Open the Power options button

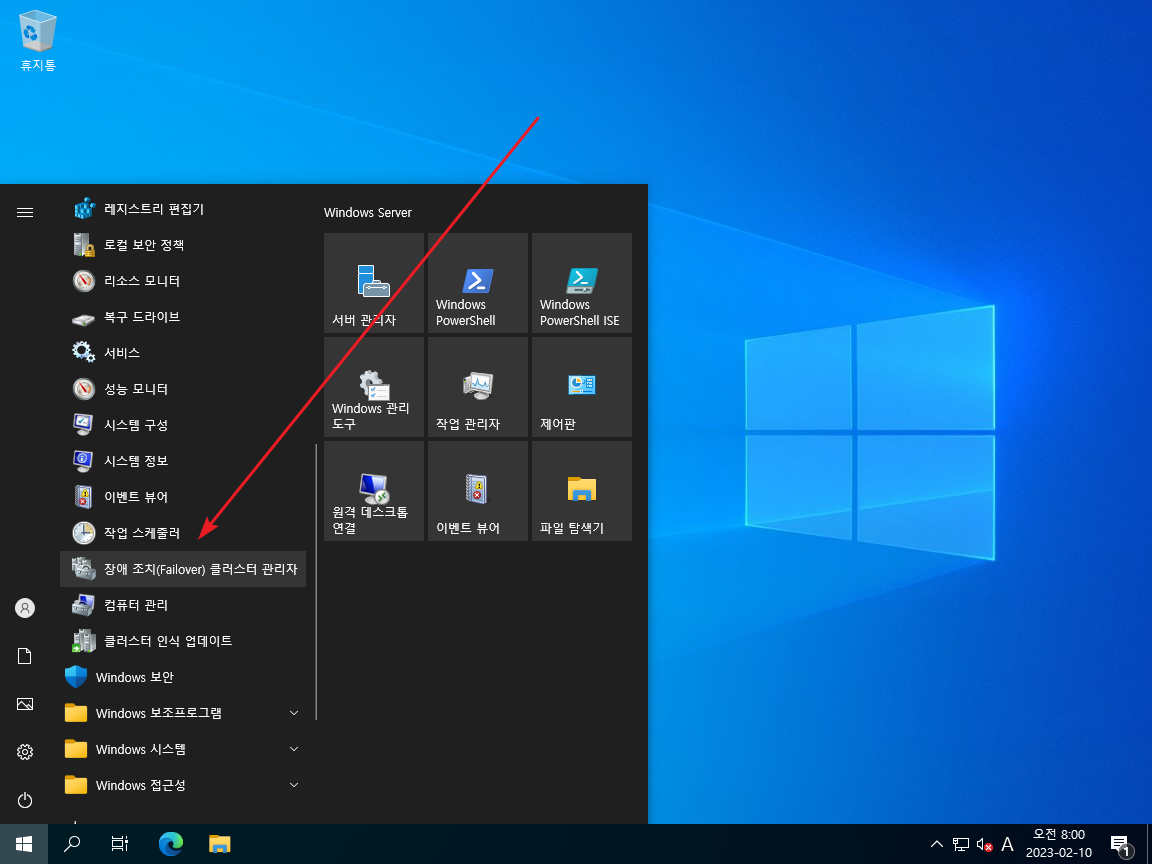(x=25, y=799)
